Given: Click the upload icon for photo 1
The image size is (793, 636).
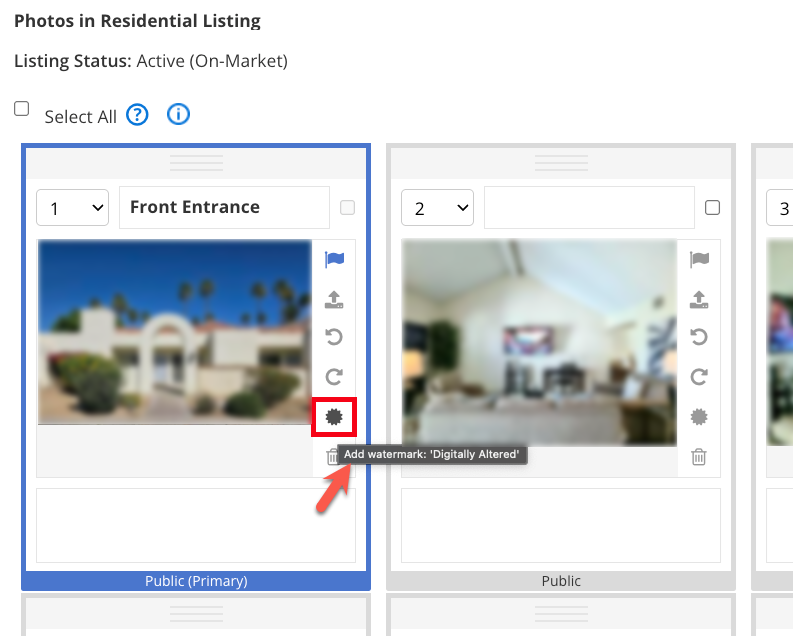Looking at the screenshot, I should click(x=334, y=299).
